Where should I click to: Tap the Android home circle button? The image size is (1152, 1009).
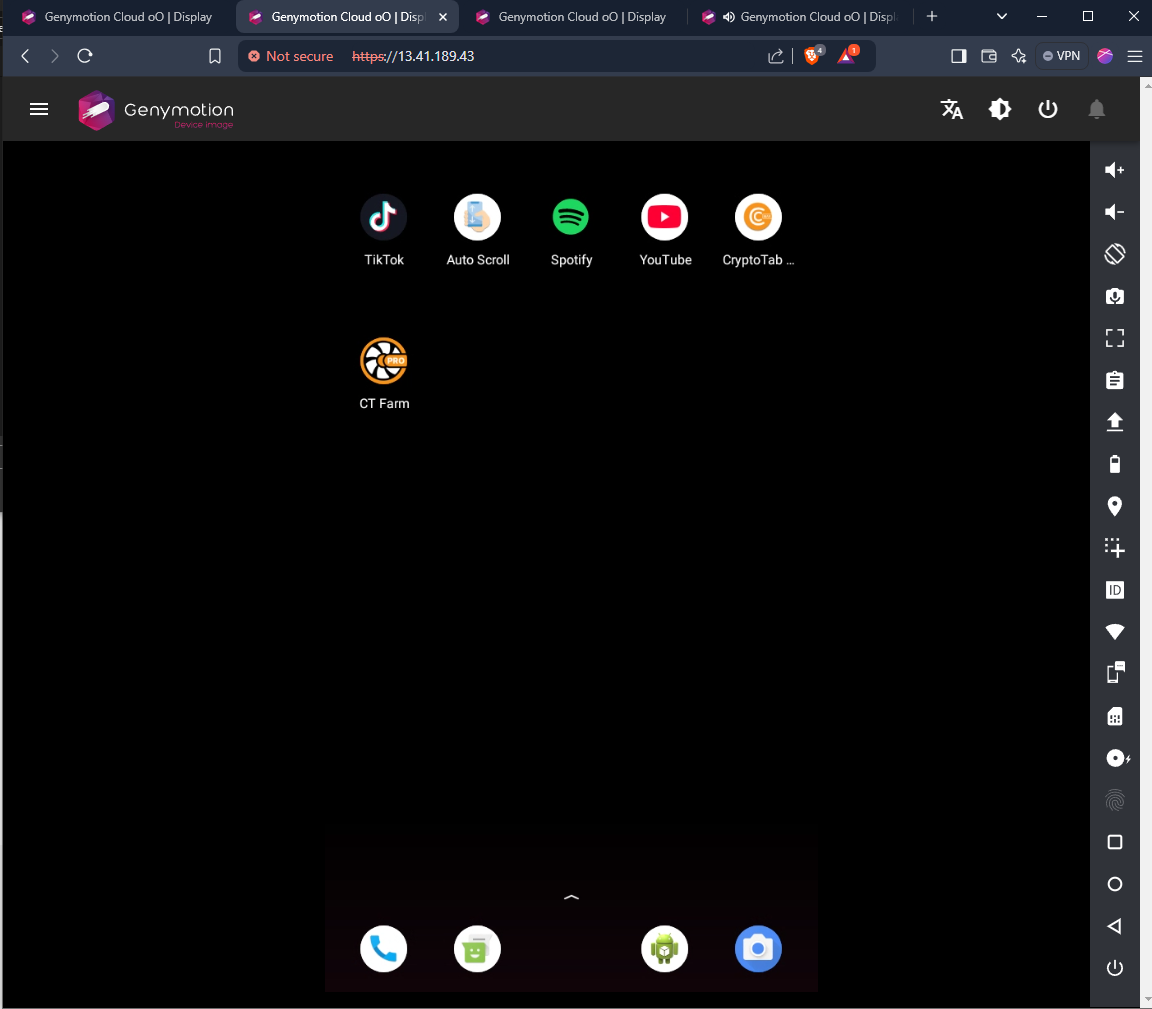point(1115,884)
